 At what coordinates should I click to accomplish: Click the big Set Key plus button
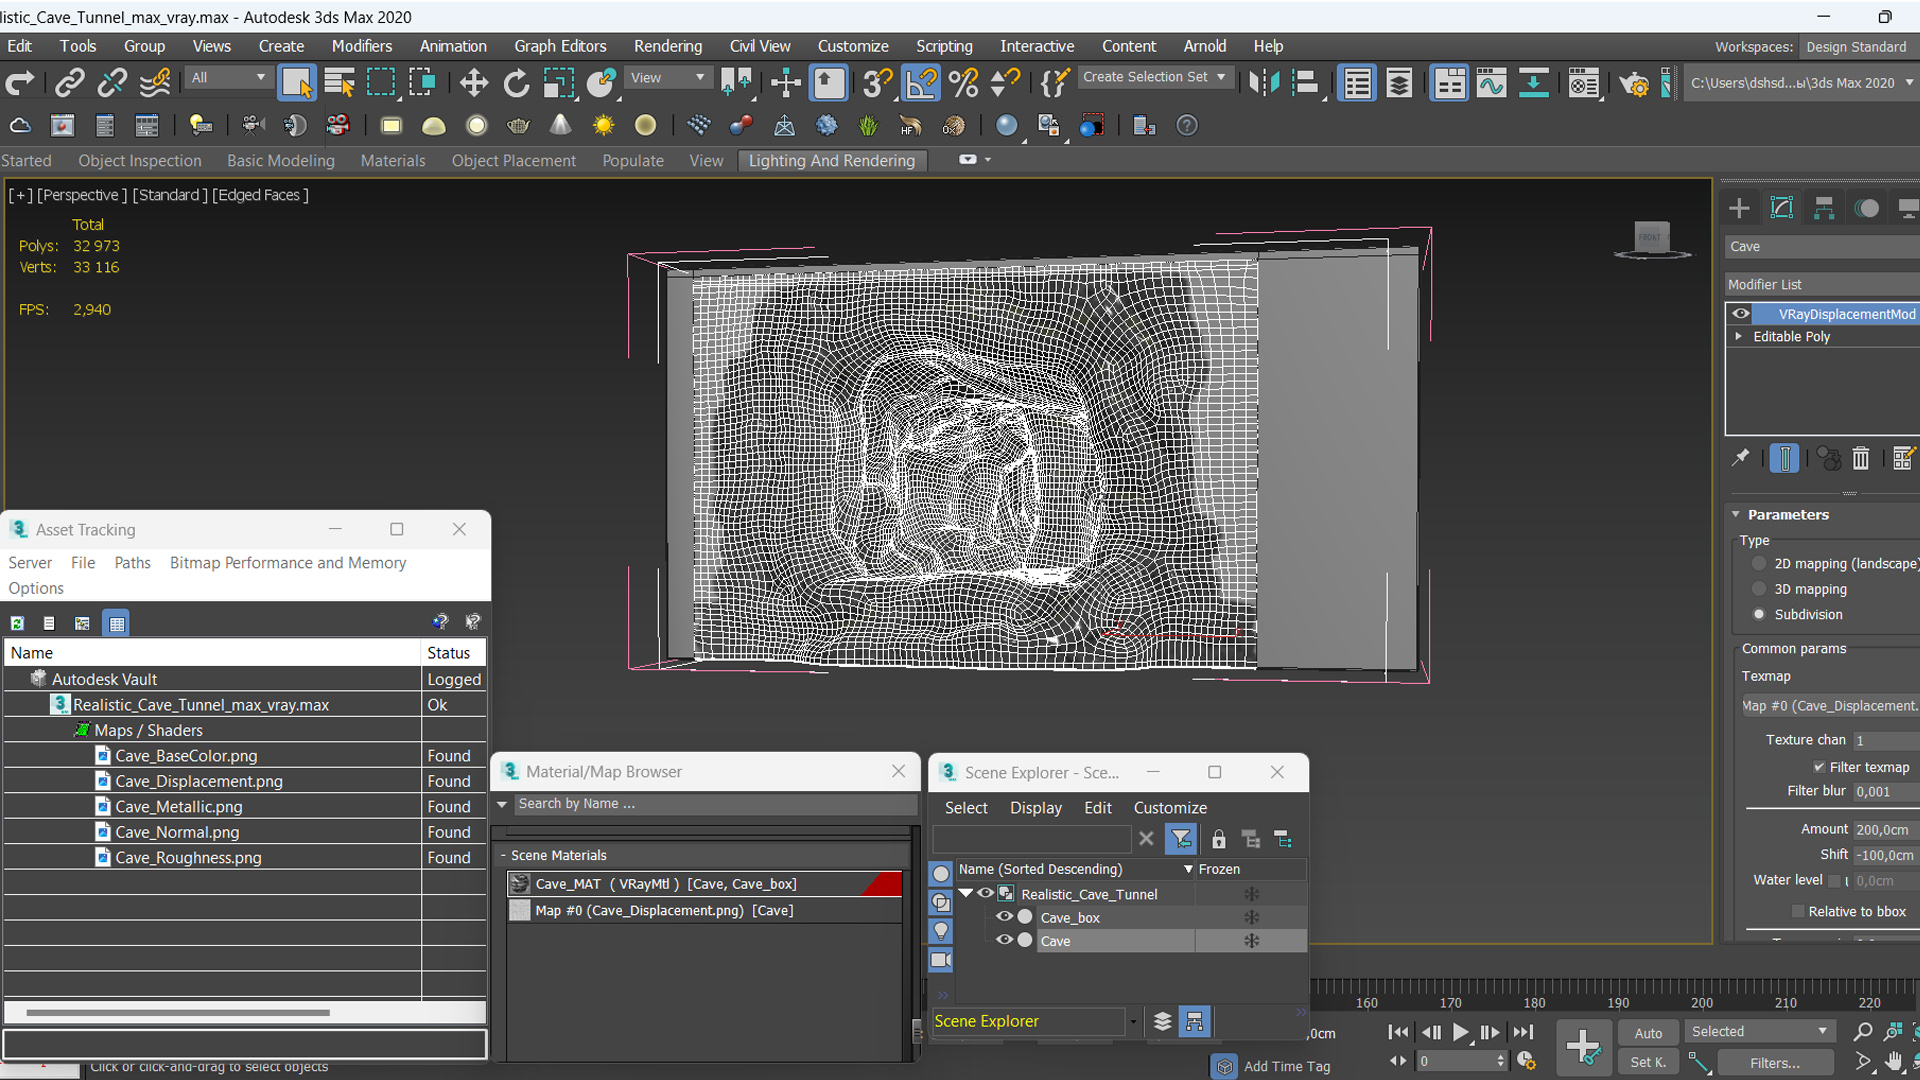pos(1583,1047)
